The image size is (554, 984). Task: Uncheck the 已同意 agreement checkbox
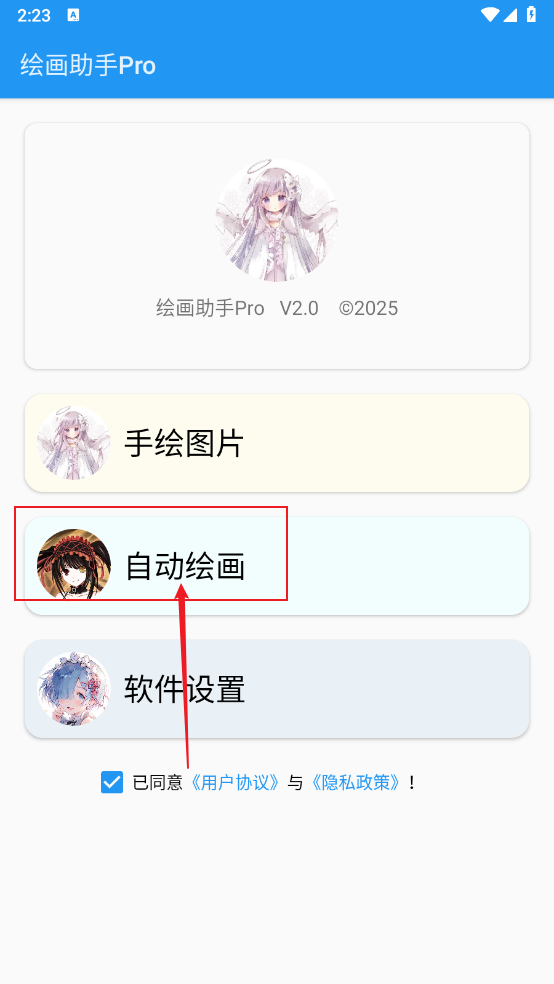coord(112,783)
